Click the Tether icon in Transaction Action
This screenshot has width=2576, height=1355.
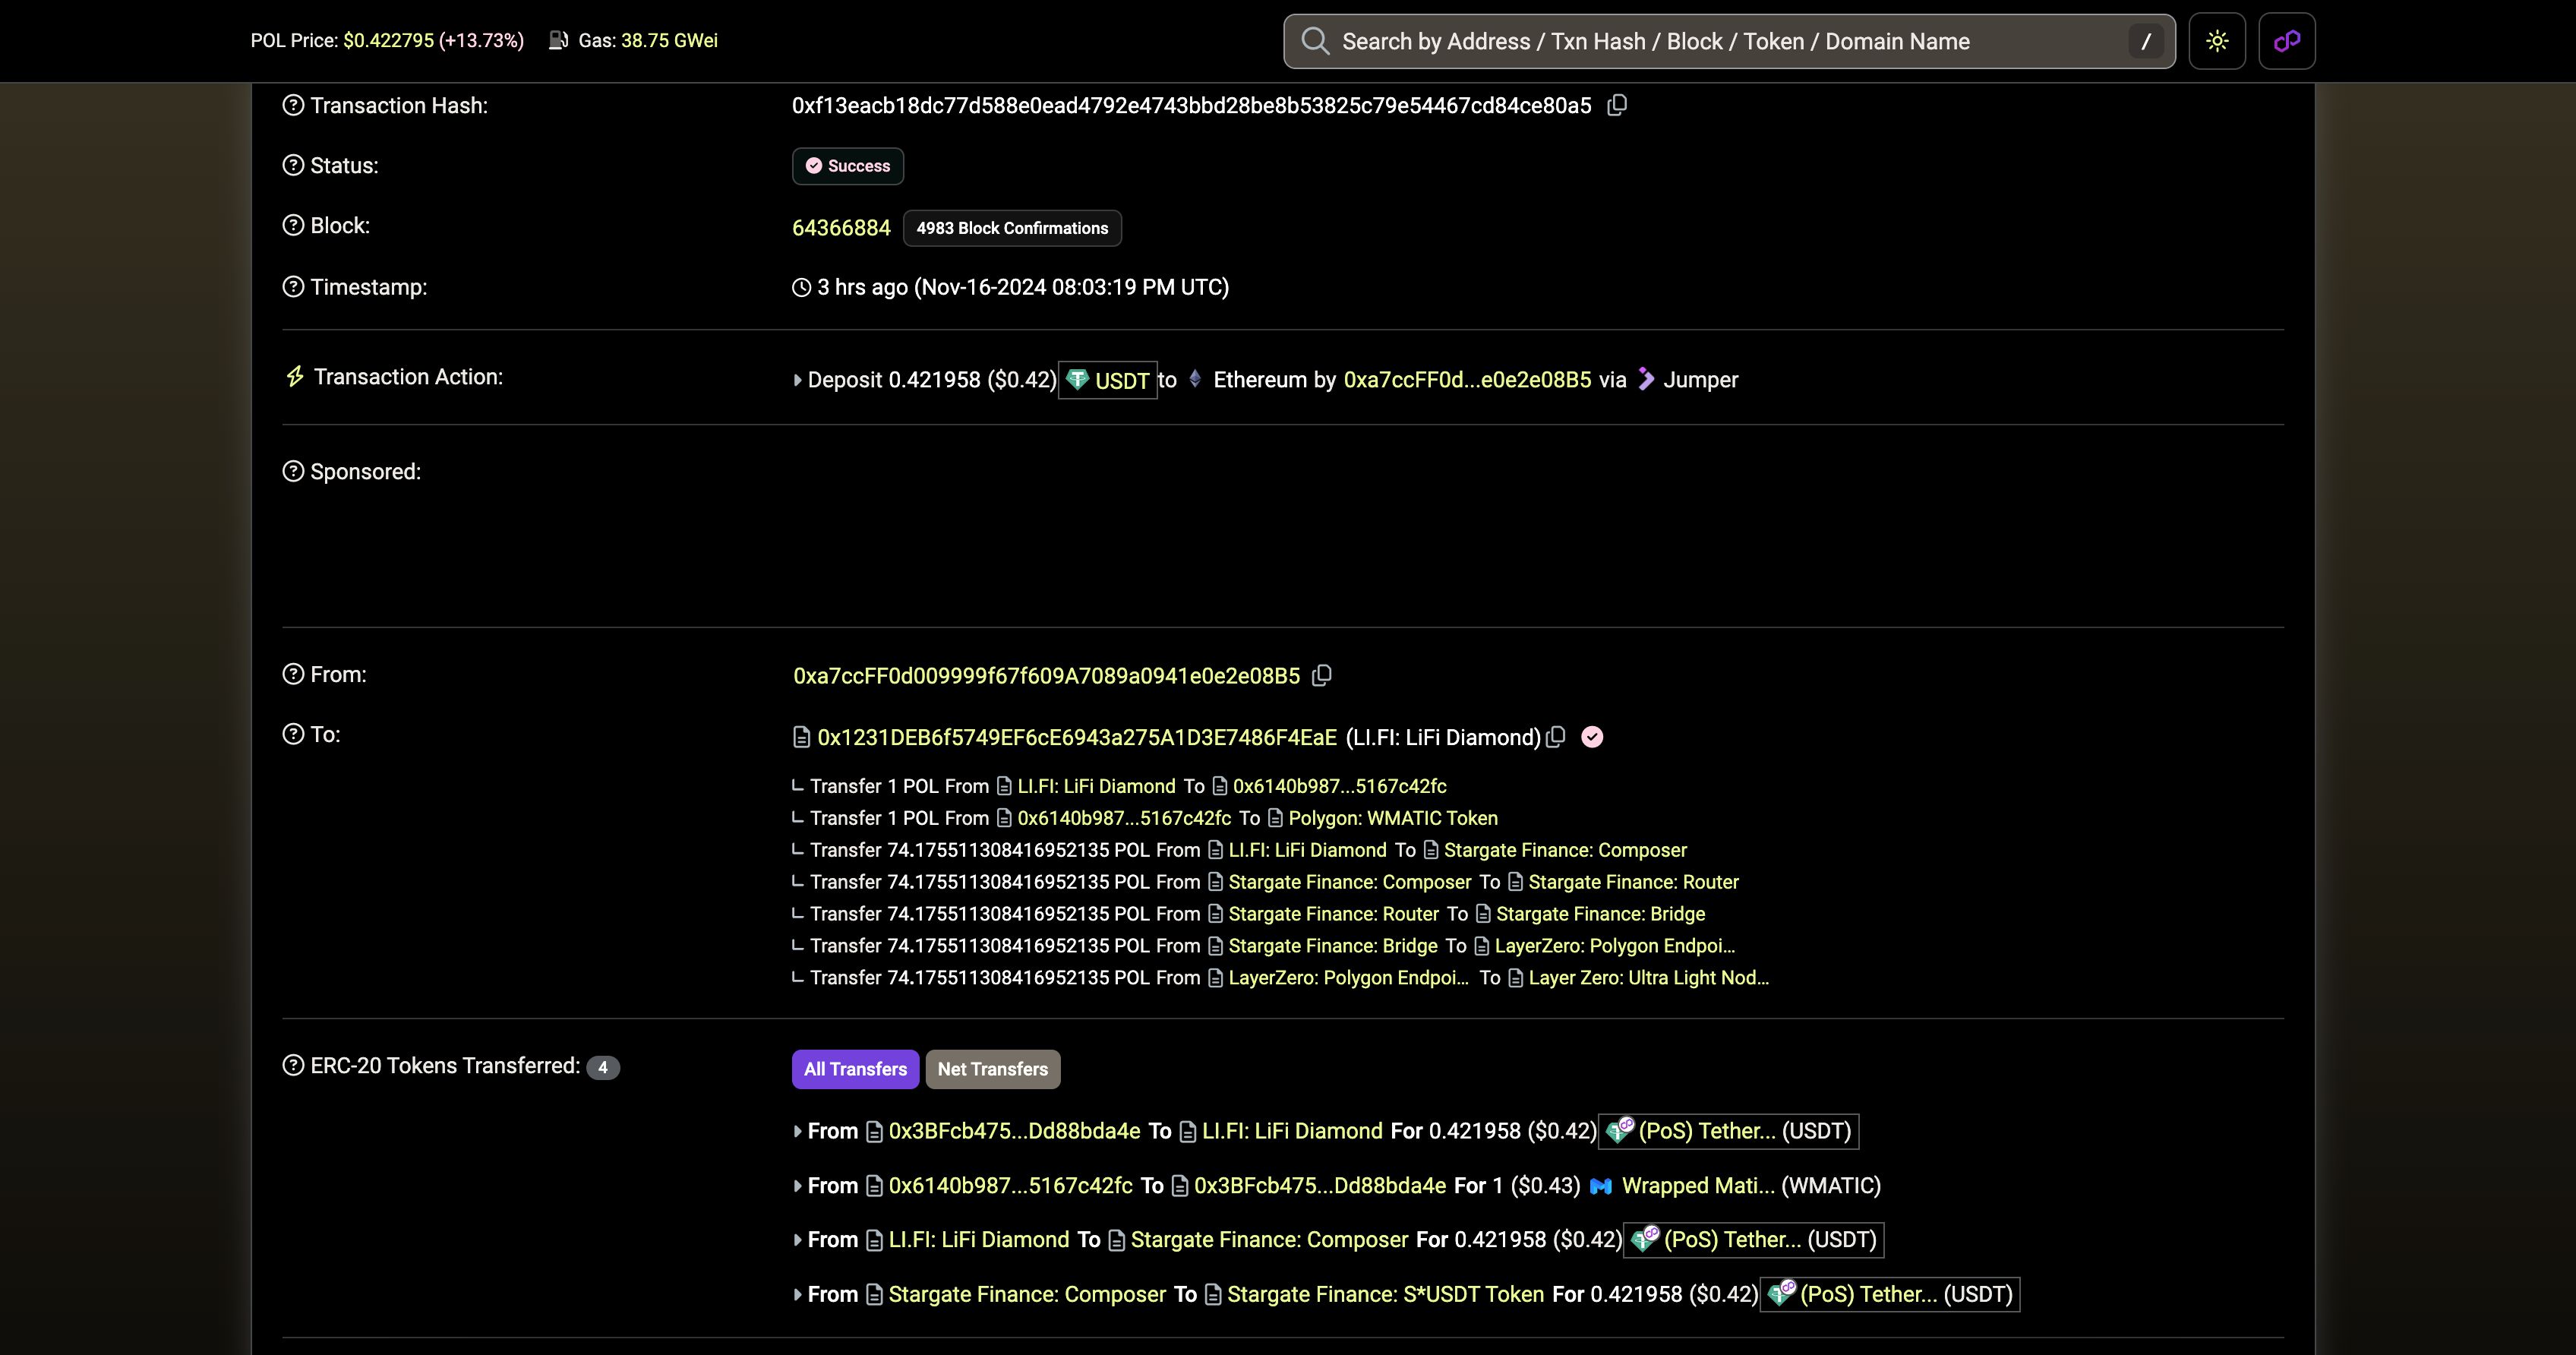point(1077,379)
